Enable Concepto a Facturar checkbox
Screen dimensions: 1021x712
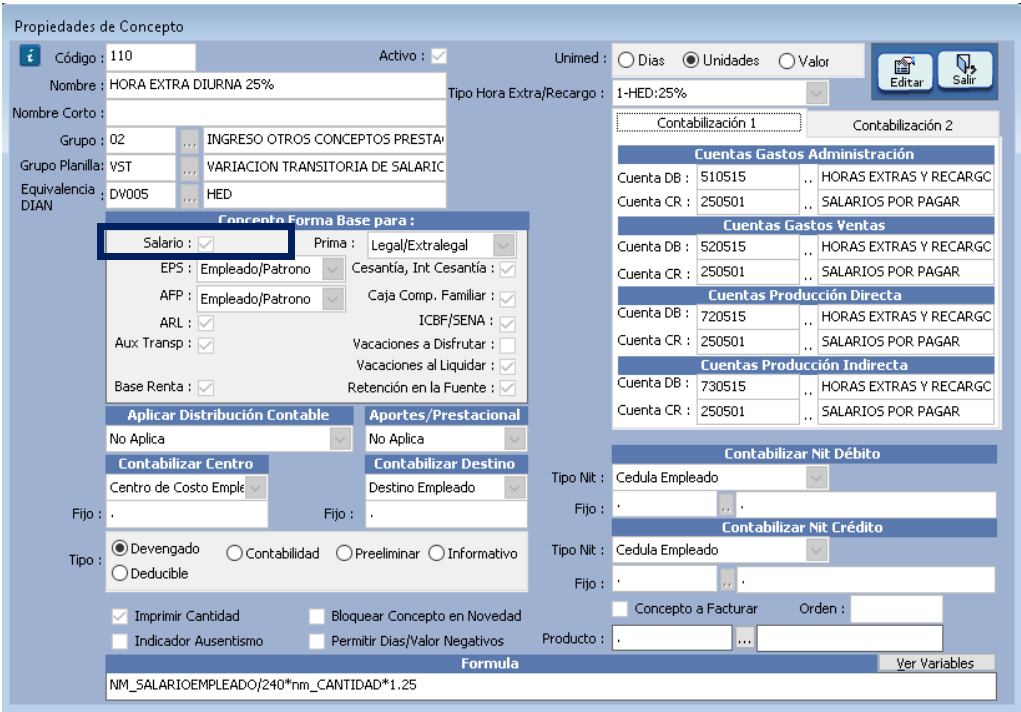coord(621,608)
